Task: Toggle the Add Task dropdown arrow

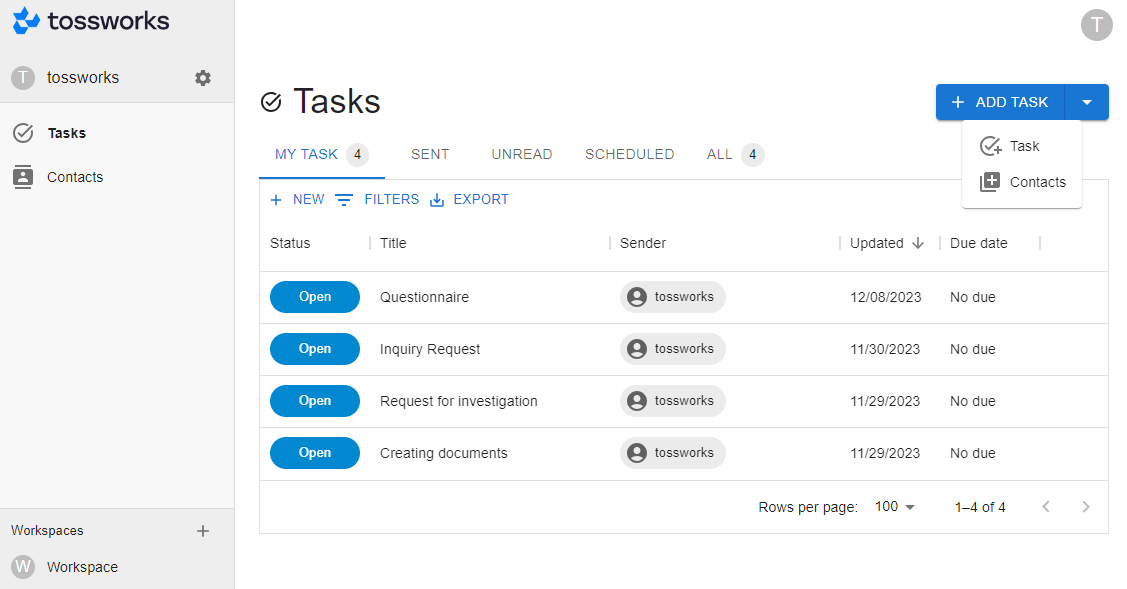Action: coord(1087,102)
